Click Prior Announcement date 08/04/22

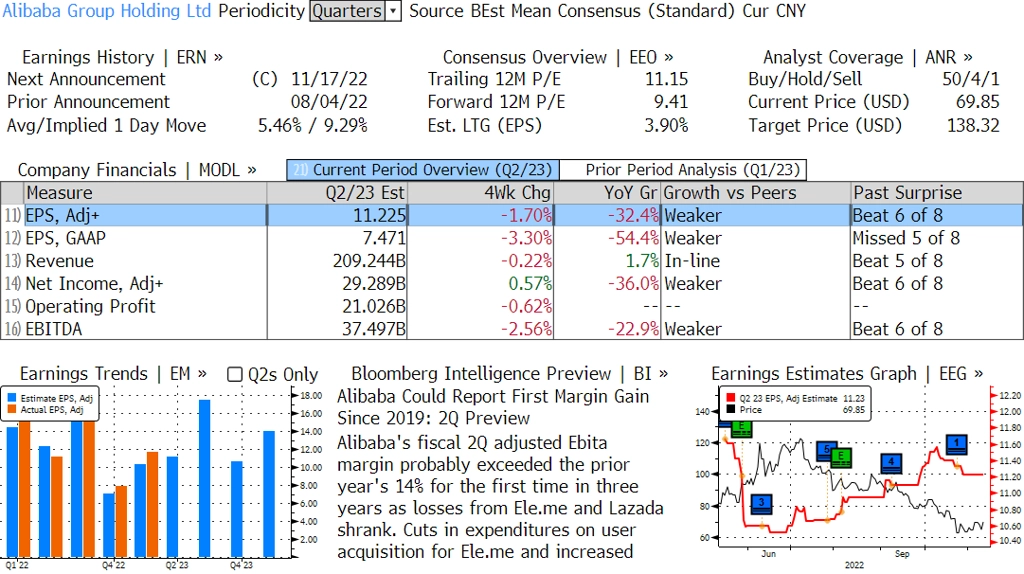(329, 103)
